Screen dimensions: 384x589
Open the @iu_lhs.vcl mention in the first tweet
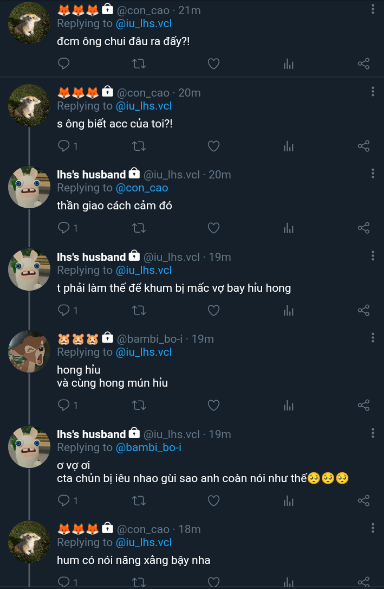pyautogui.click(x=144, y=24)
